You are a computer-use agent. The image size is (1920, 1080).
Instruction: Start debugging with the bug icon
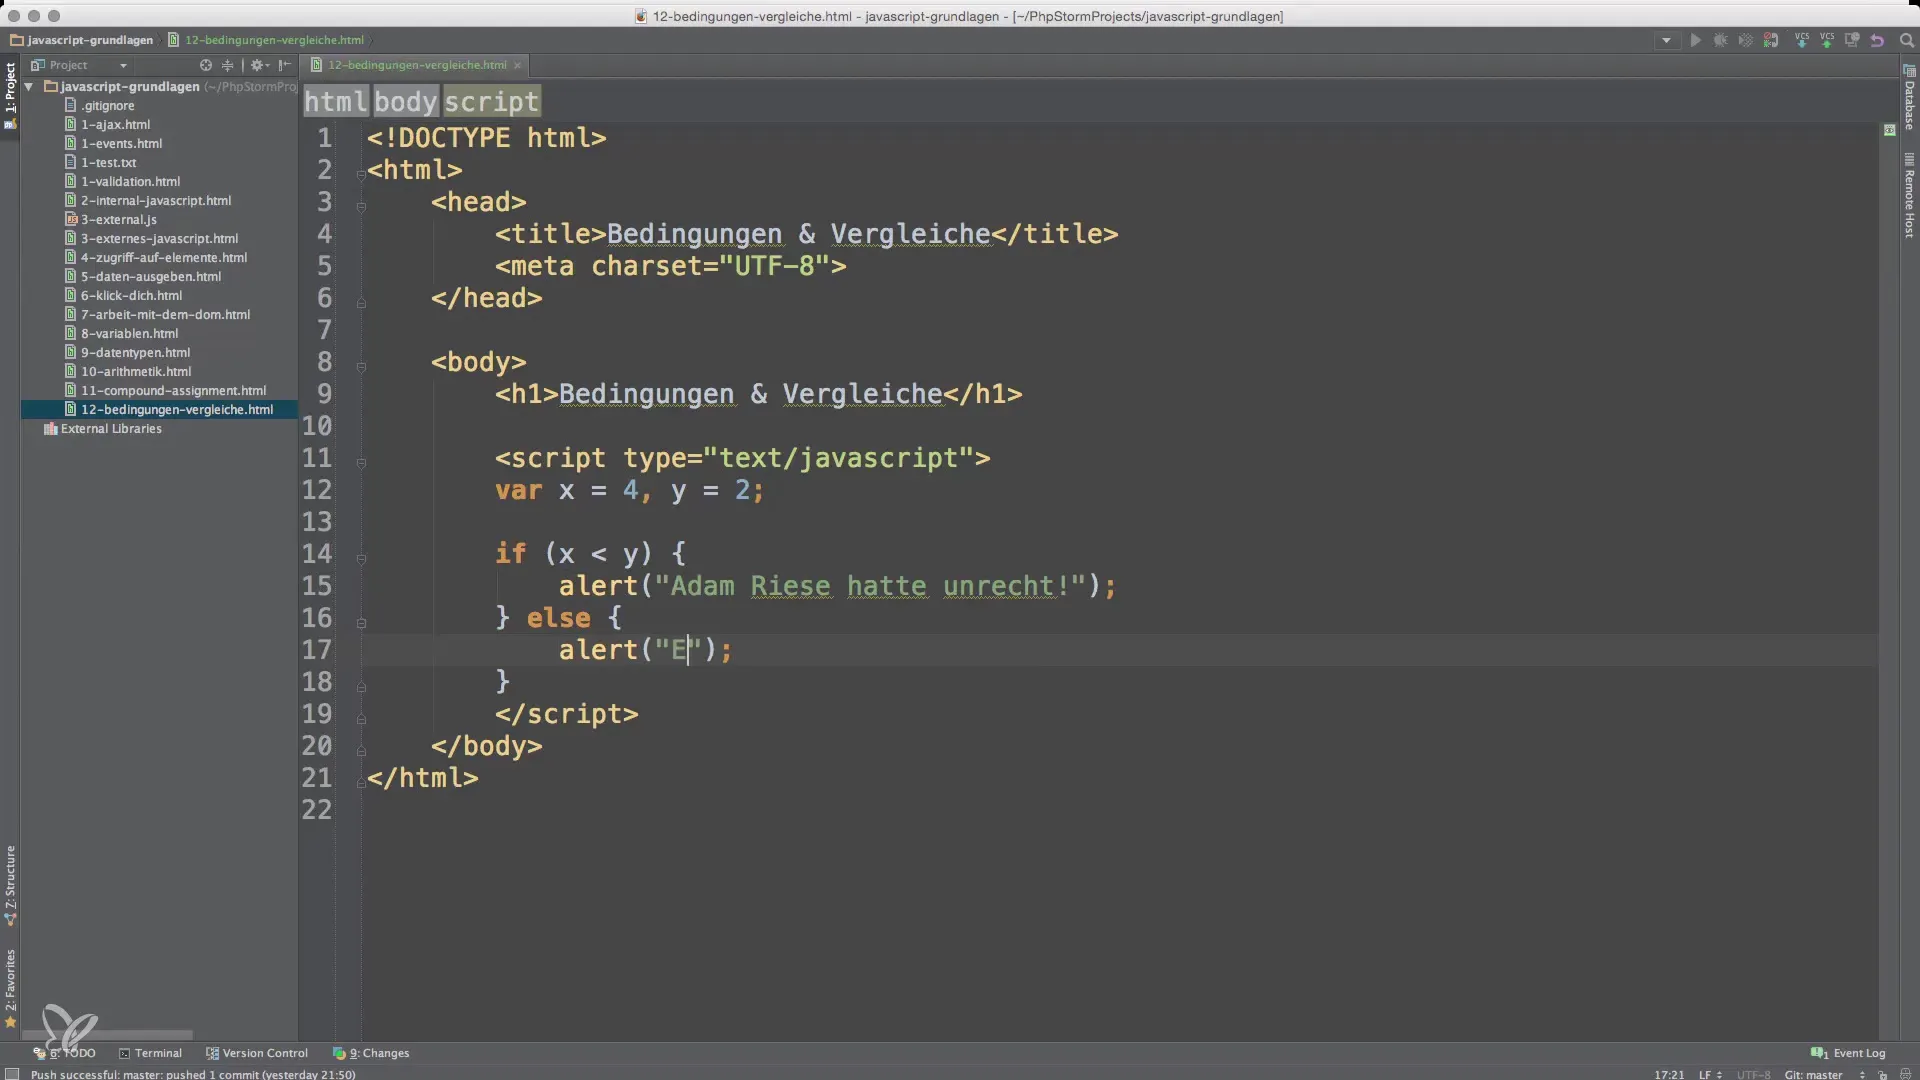(1720, 41)
